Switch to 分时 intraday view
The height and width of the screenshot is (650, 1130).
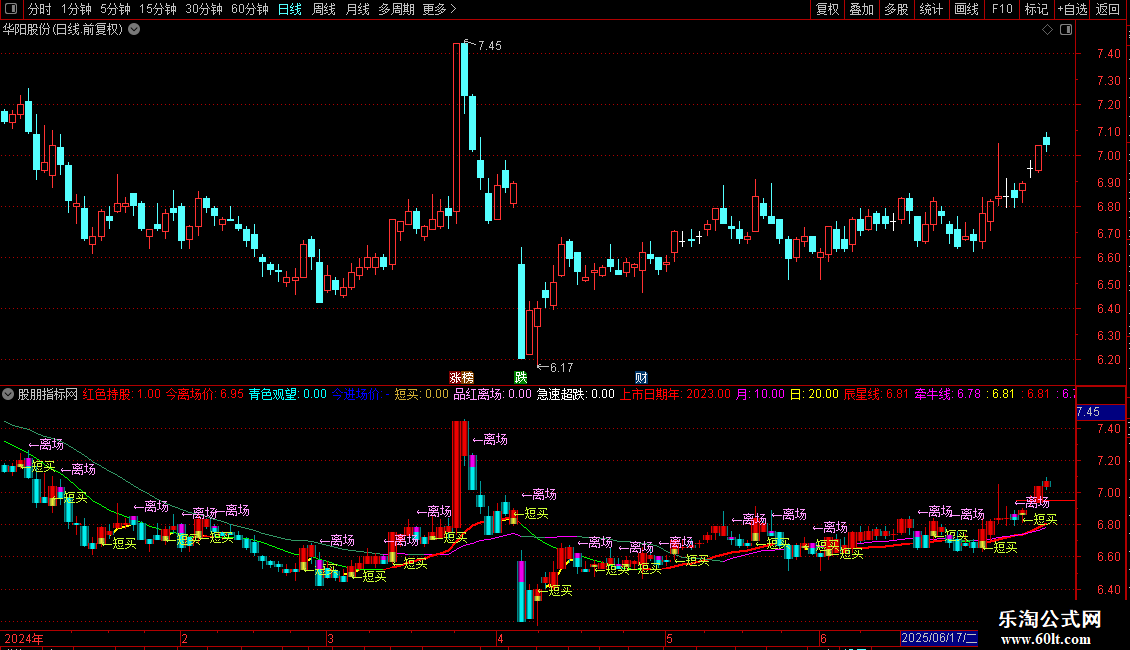(x=40, y=9)
